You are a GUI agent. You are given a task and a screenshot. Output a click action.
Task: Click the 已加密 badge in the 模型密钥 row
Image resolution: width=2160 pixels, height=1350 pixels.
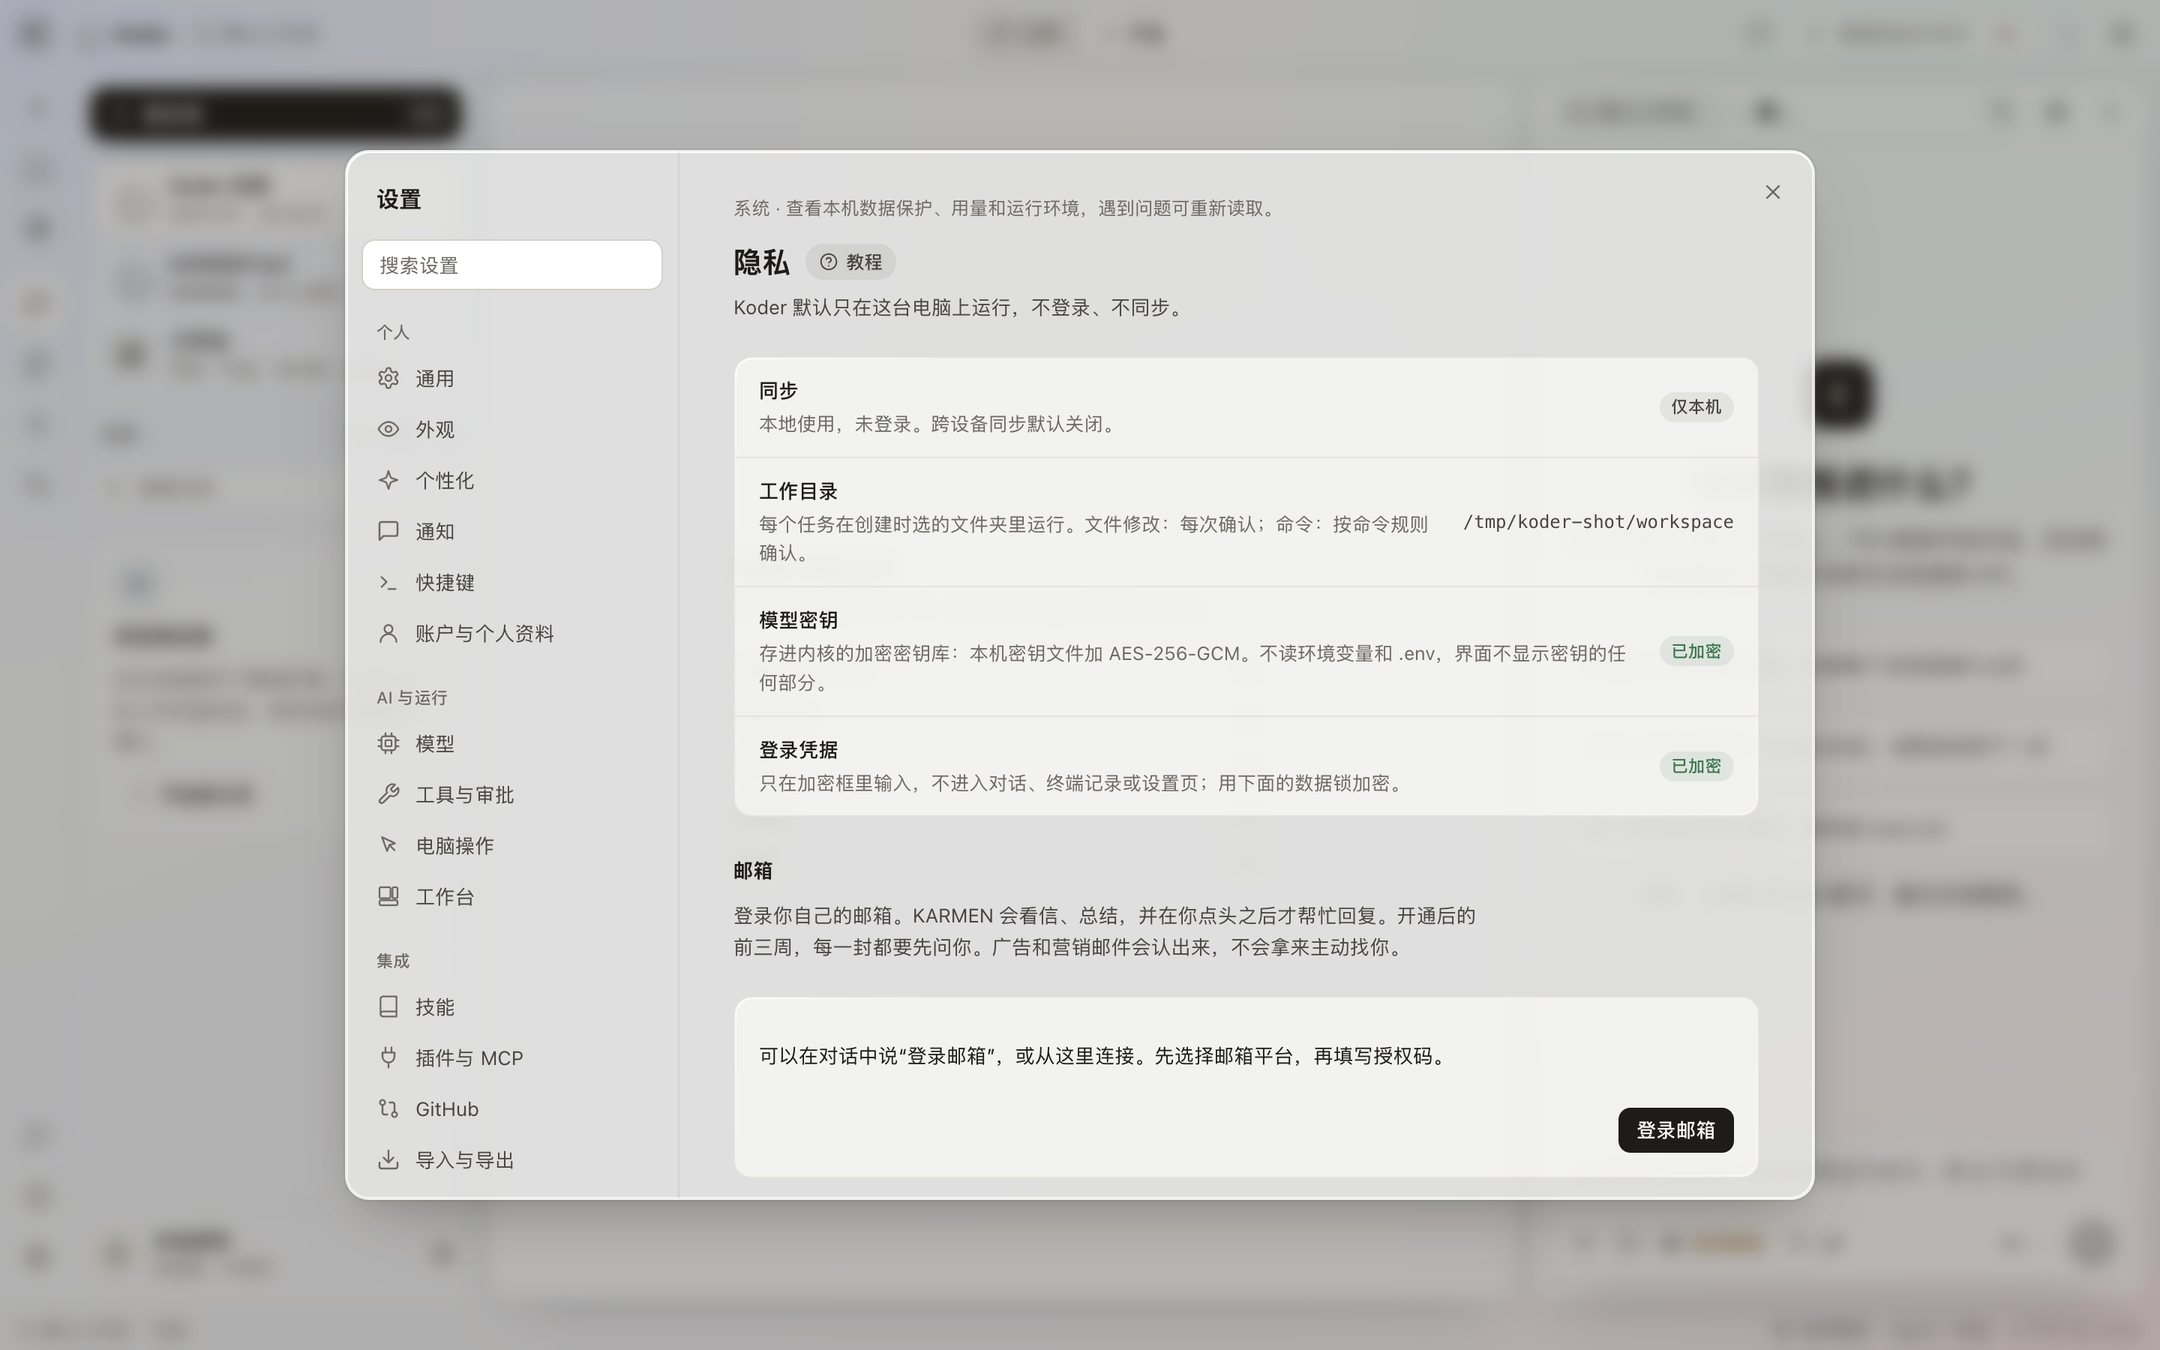point(1696,651)
